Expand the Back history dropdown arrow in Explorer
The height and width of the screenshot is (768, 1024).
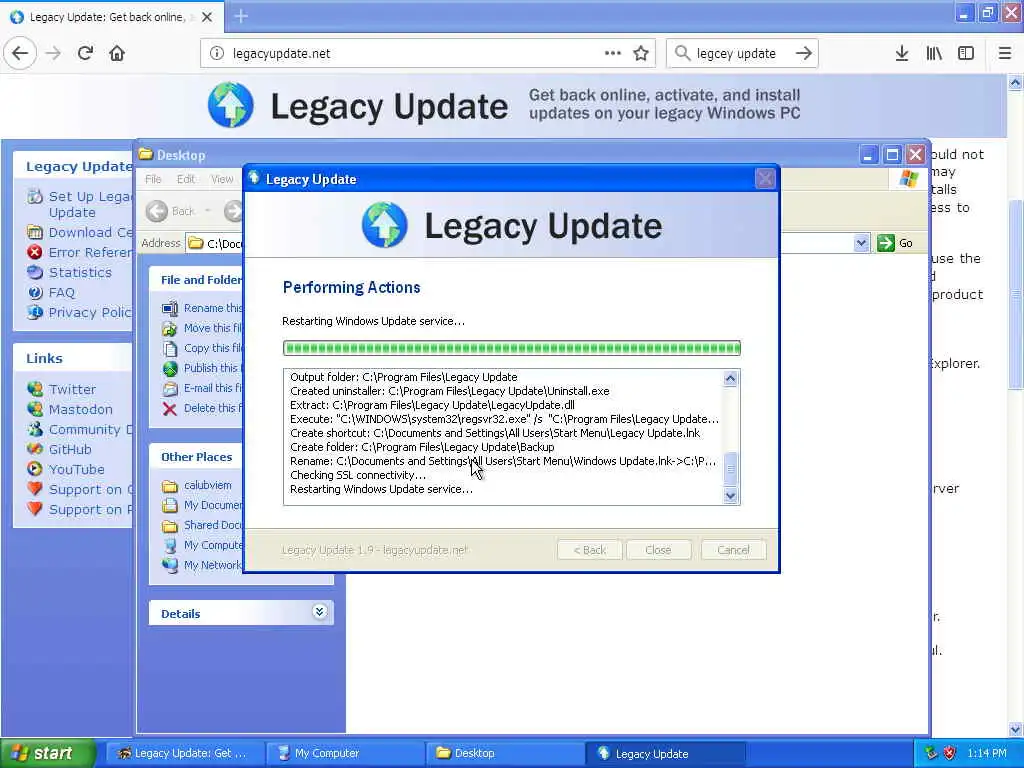(x=208, y=211)
